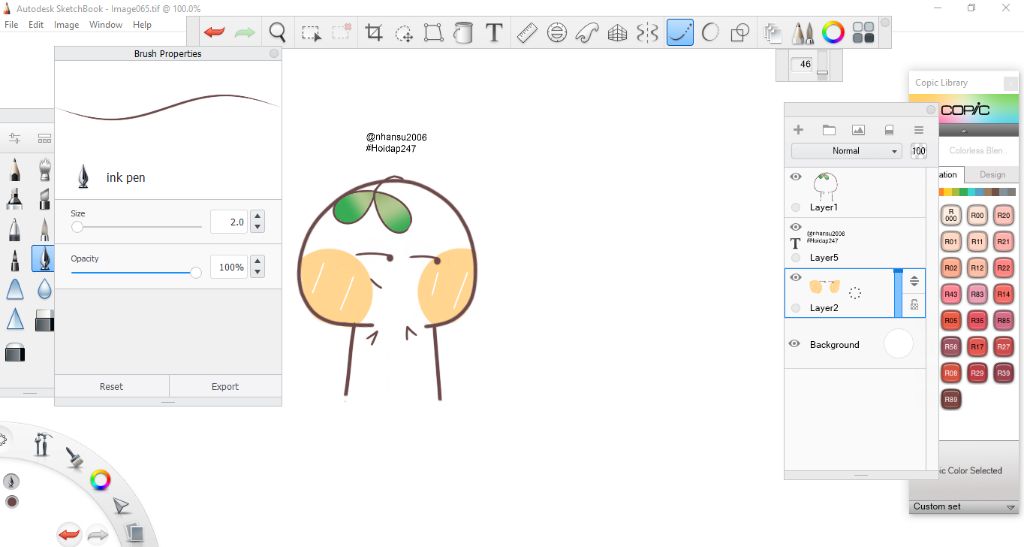Pick the R14 Copic color swatch
Viewport: 1024px width, 547px height.
pyautogui.click(x=1003, y=294)
